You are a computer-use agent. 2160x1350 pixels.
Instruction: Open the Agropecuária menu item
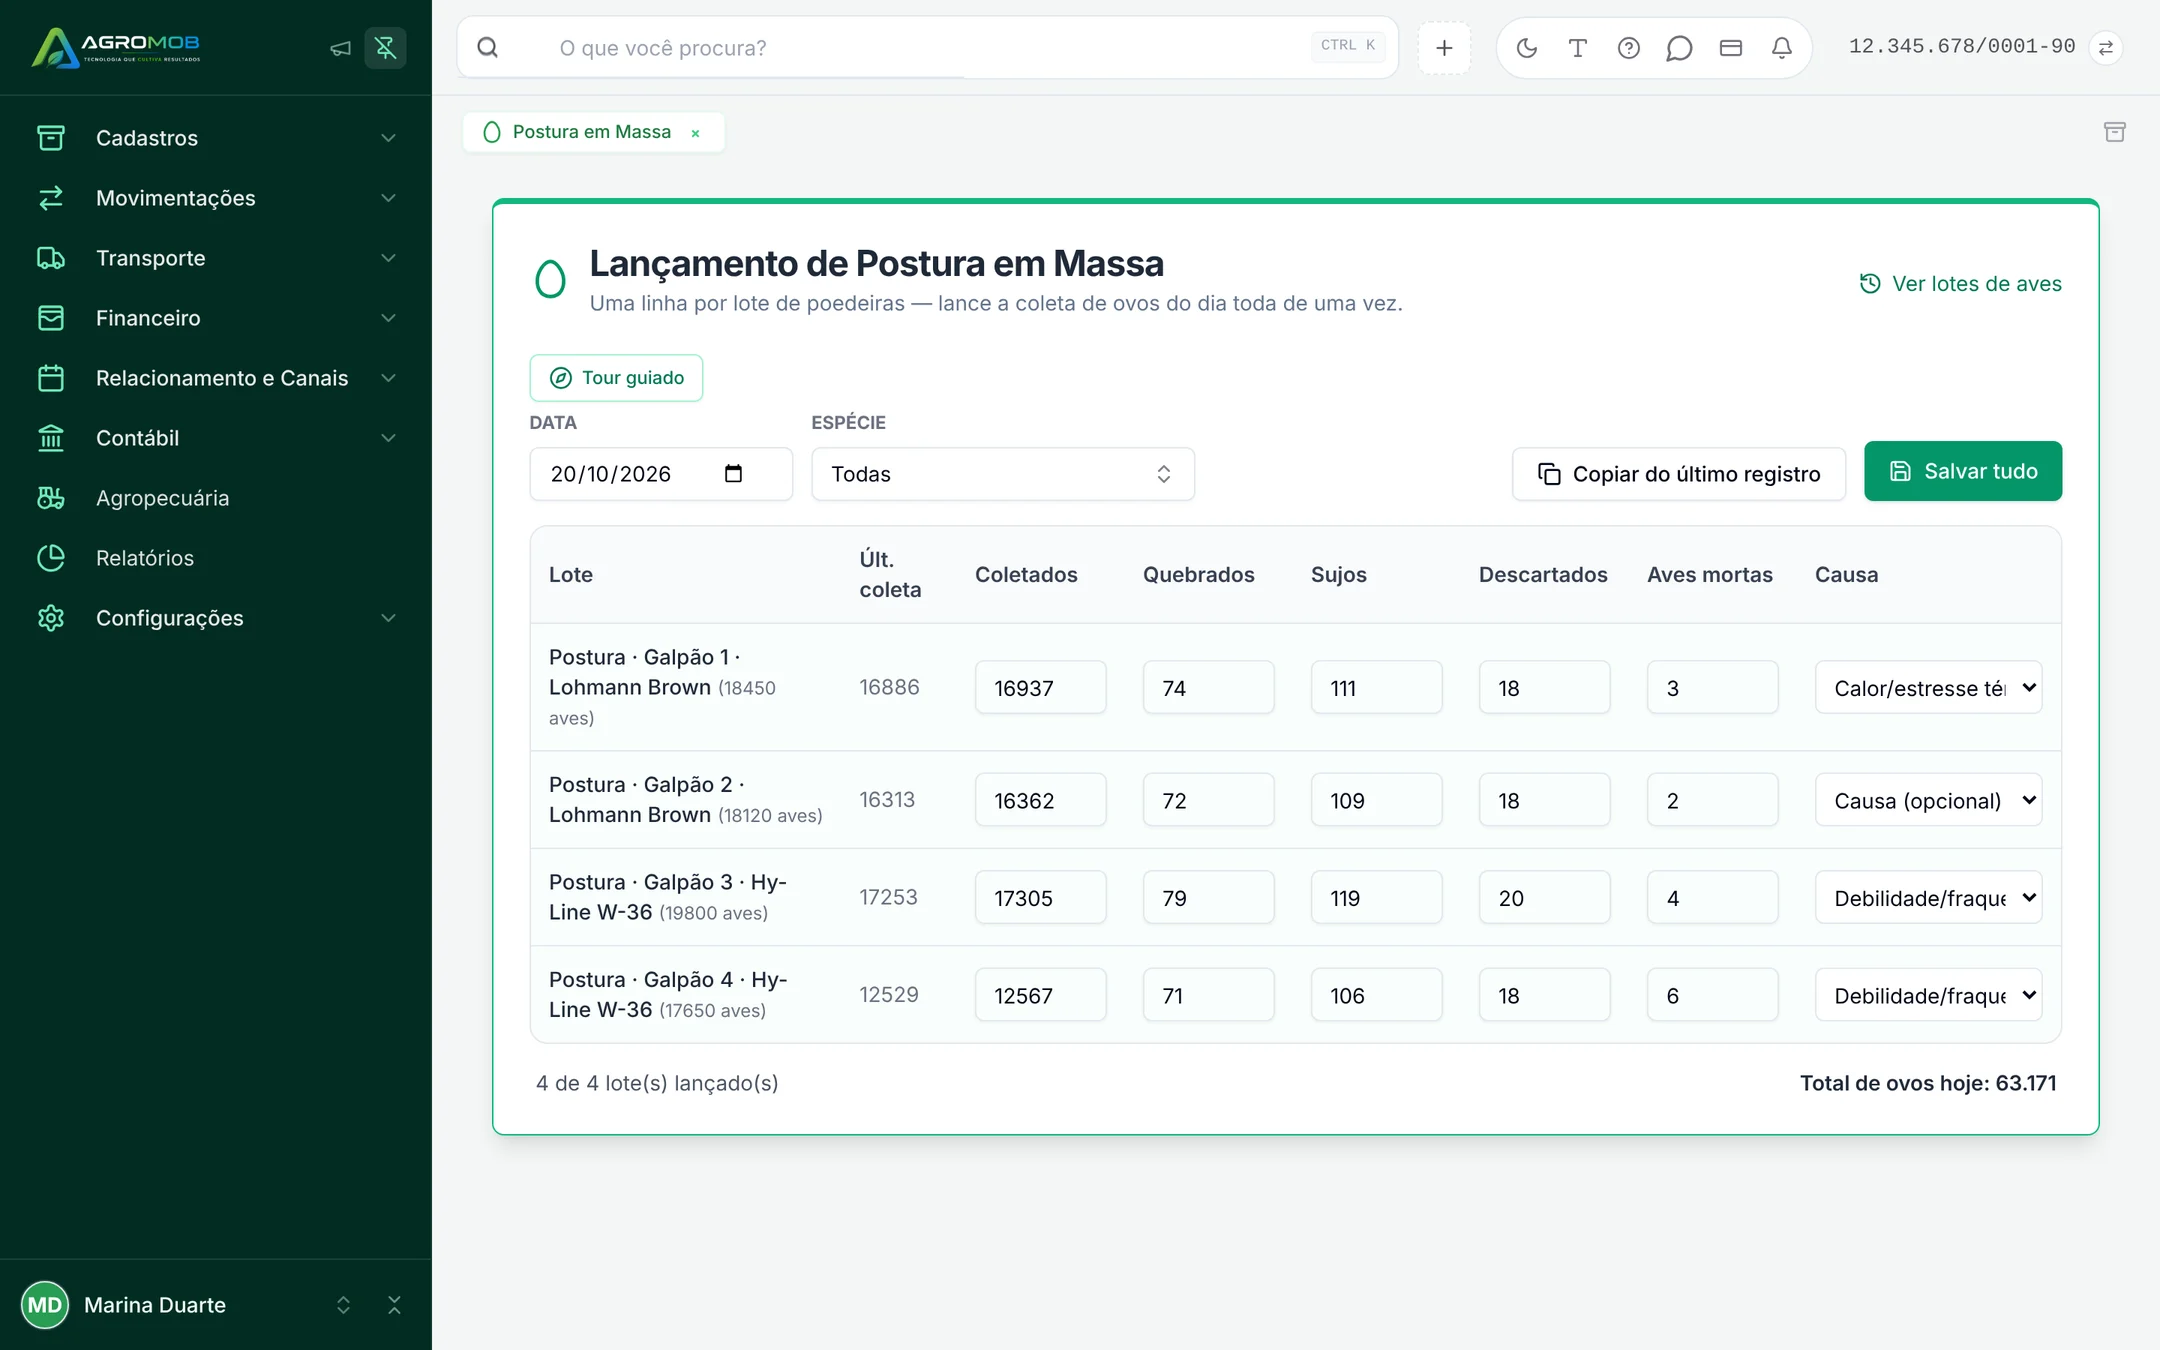216,498
